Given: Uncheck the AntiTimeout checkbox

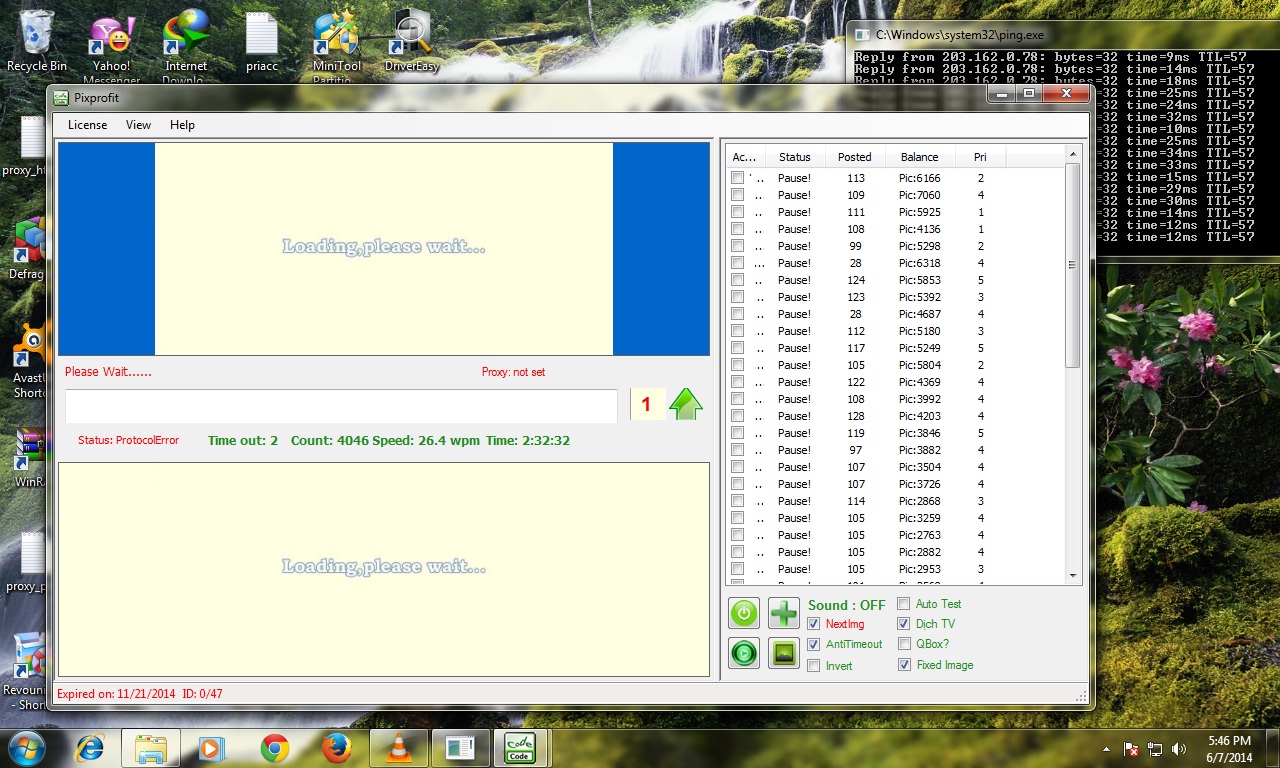Looking at the screenshot, I should pyautogui.click(x=814, y=645).
